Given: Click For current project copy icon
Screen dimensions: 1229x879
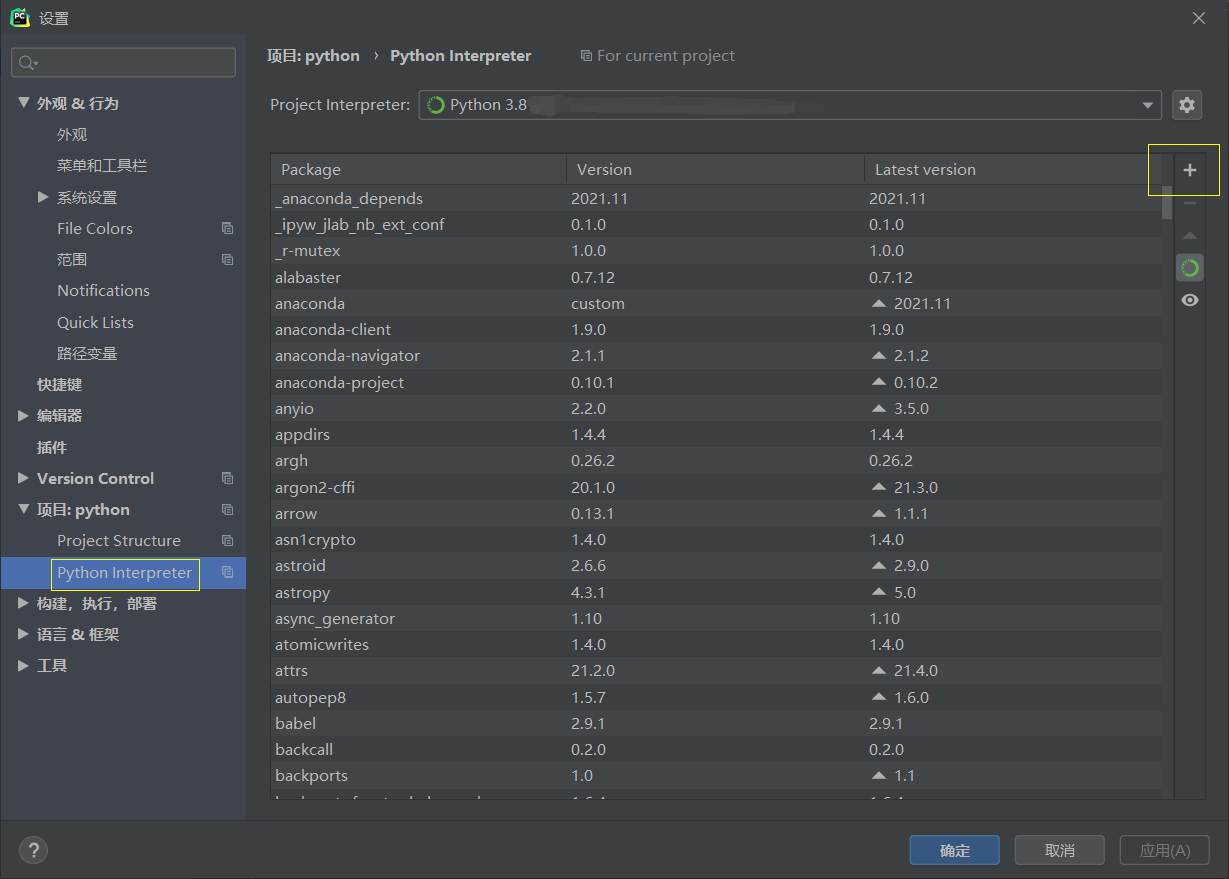Looking at the screenshot, I should [586, 56].
